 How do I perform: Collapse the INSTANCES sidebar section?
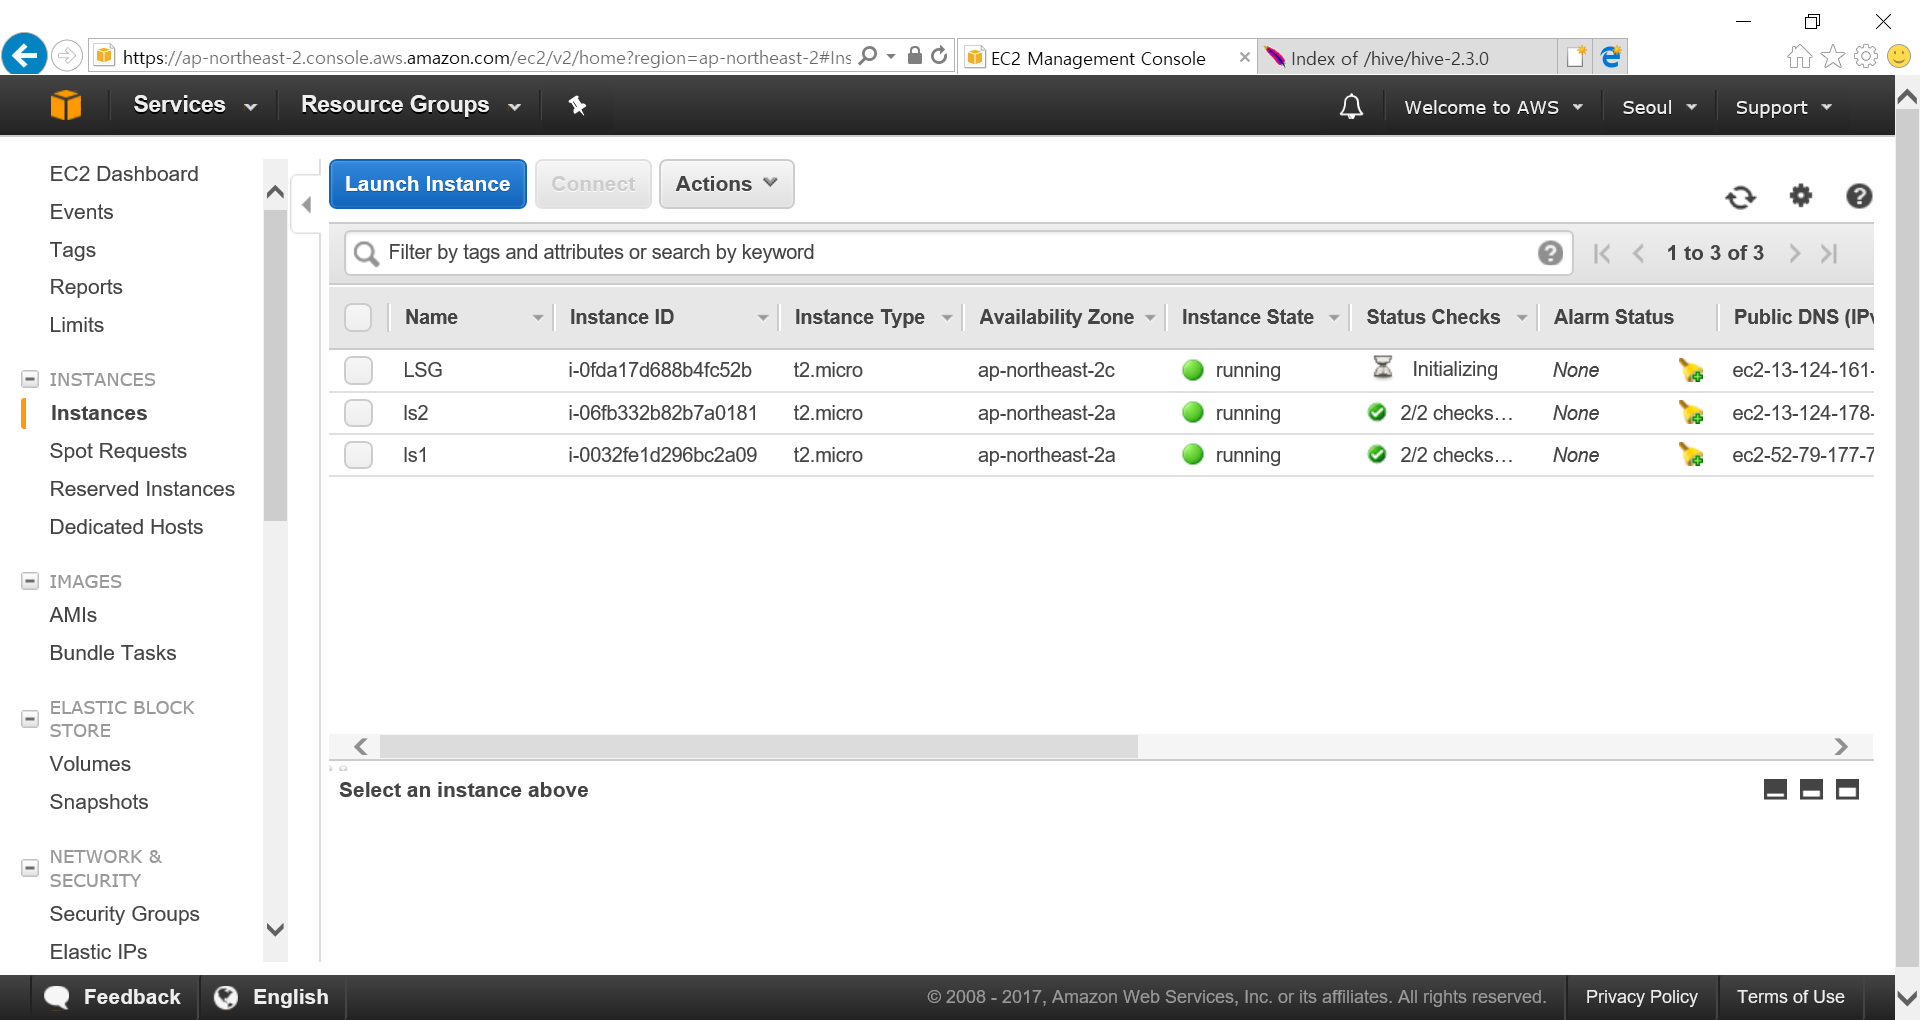[30, 379]
